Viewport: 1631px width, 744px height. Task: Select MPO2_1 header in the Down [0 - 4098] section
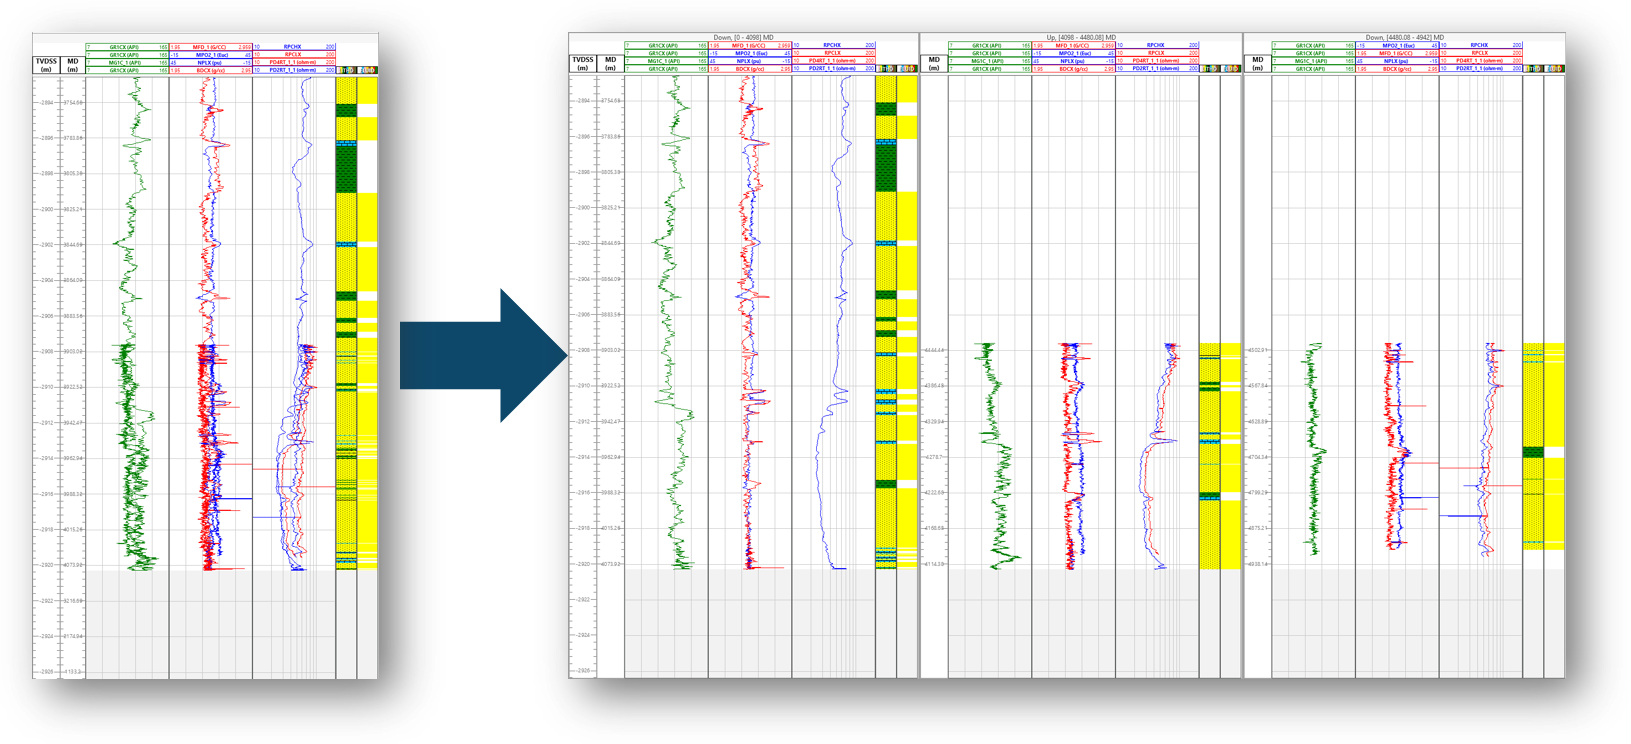[750, 53]
